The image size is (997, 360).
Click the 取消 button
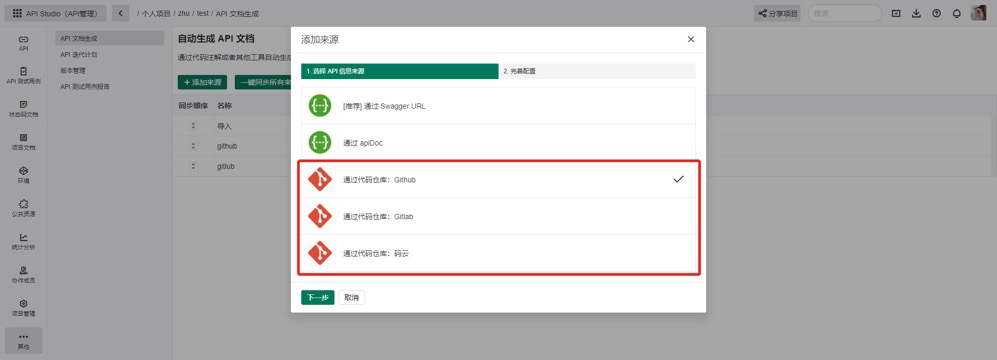point(352,298)
